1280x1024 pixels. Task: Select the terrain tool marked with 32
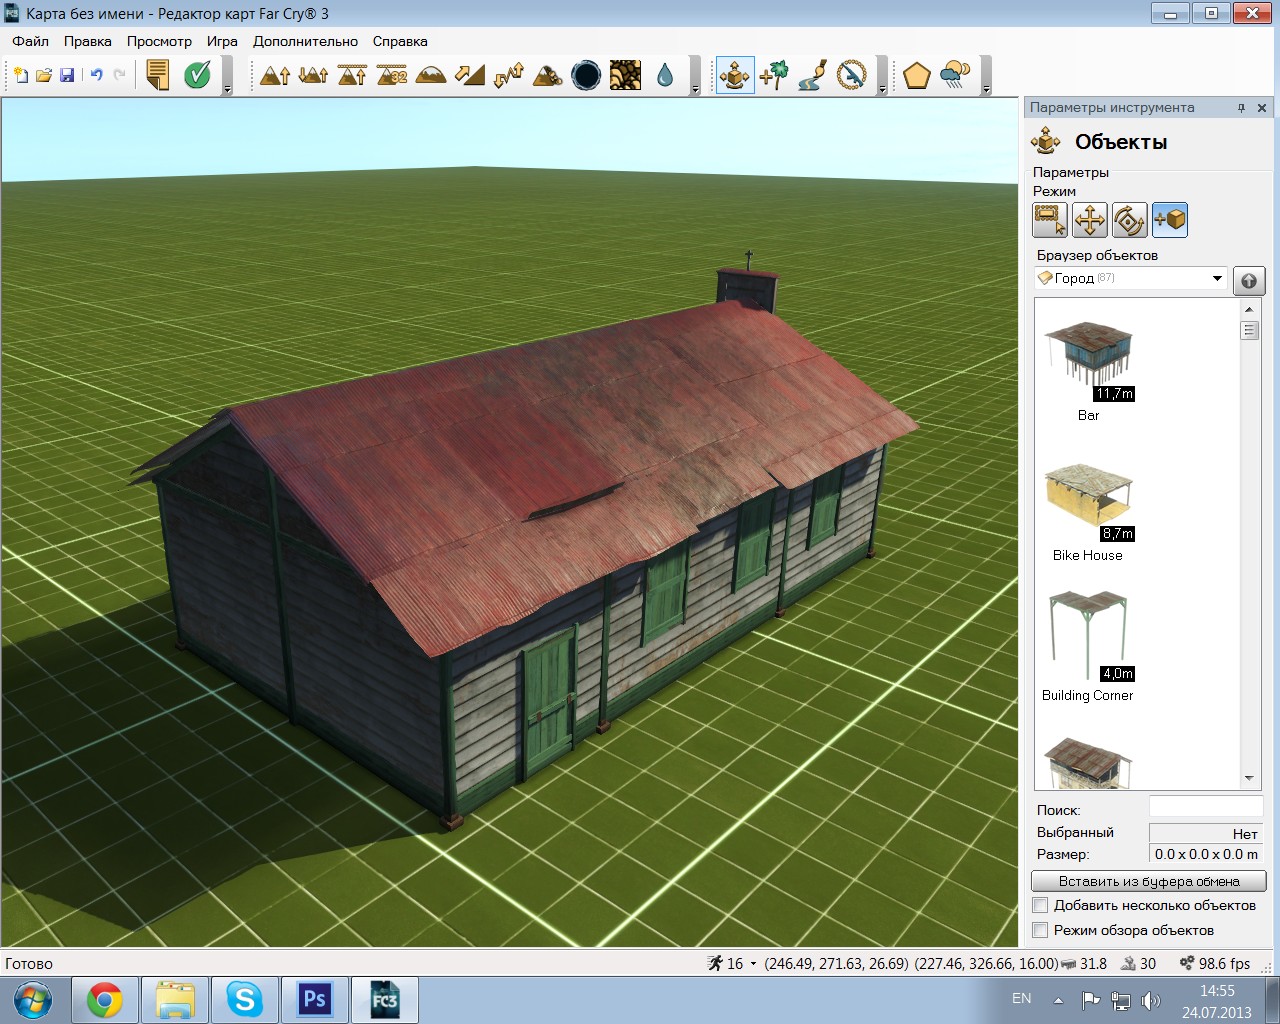tap(392, 75)
